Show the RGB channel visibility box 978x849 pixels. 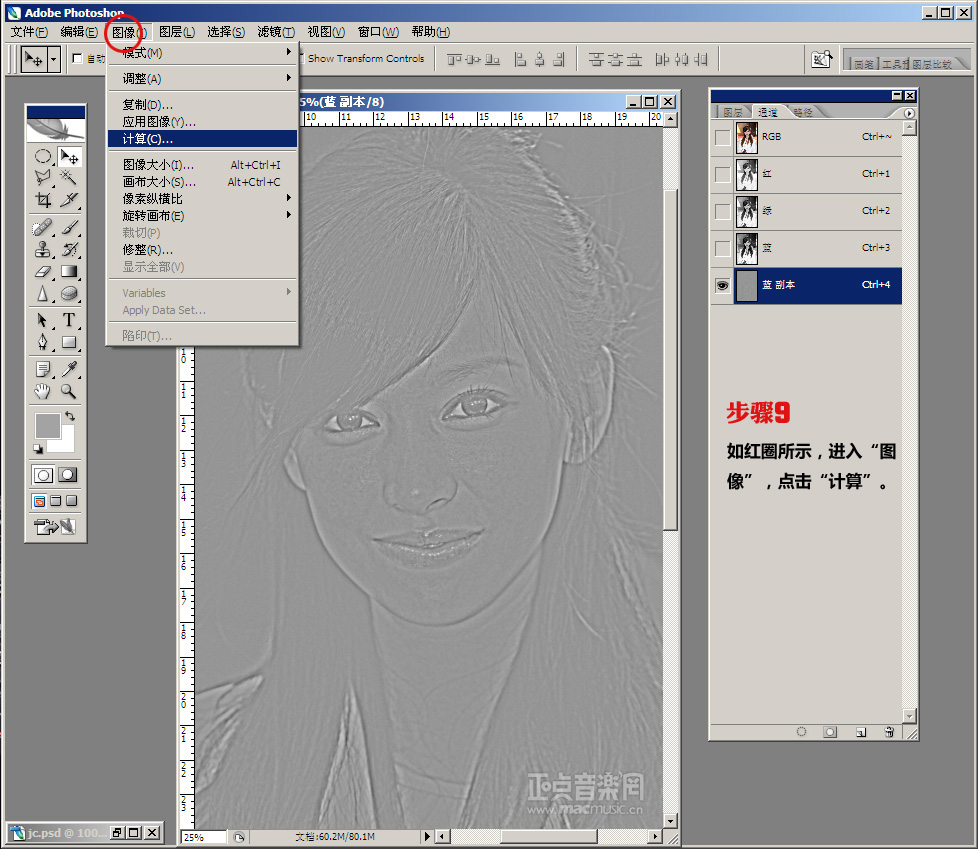pyautogui.click(x=722, y=137)
